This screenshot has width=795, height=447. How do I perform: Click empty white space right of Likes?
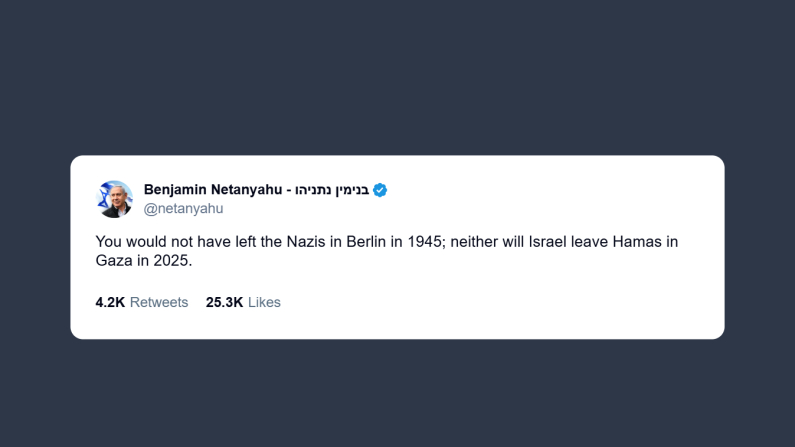tap(500, 302)
